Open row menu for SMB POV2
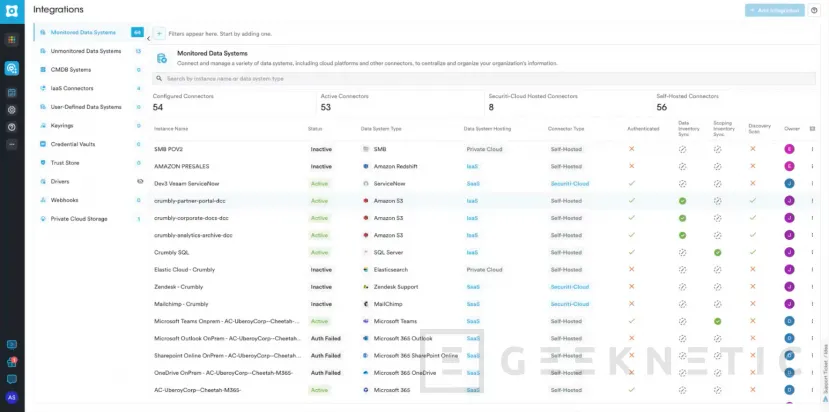The width and height of the screenshot is (829, 412). (813, 149)
